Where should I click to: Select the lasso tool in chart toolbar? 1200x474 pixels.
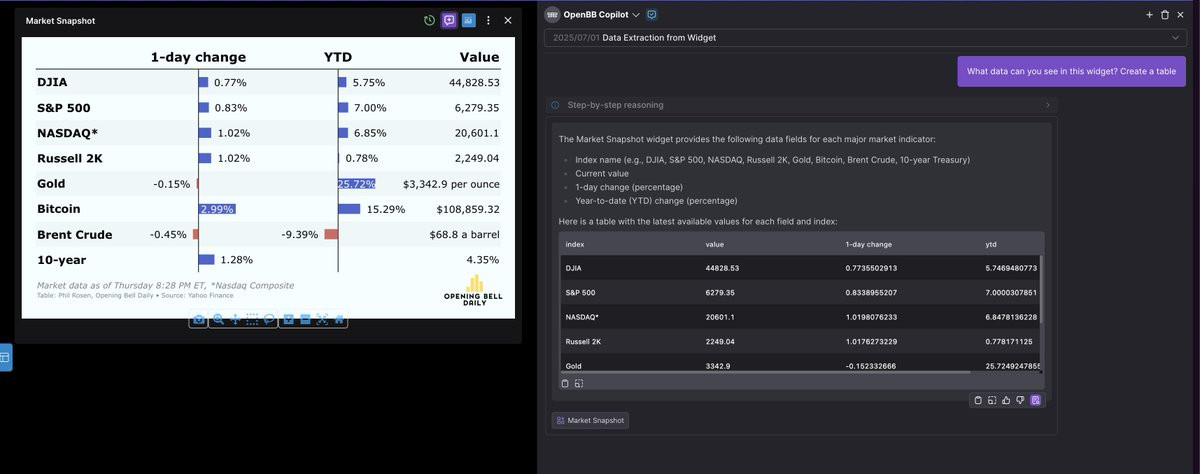click(269, 319)
